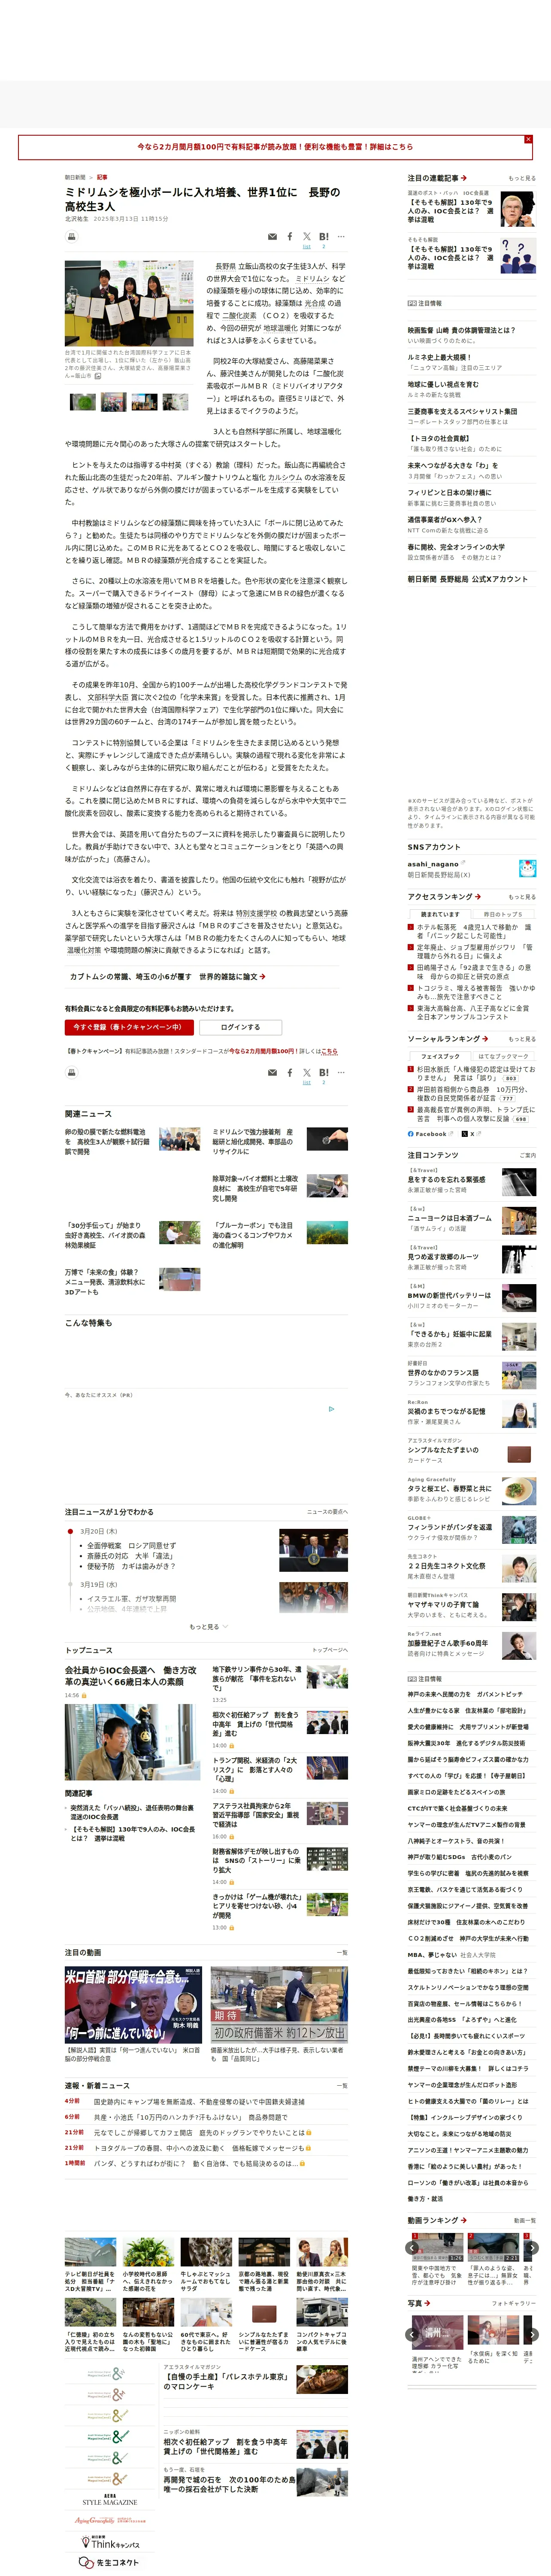Open 「ブルーカーボン」でも注目 related news

[x=253, y=1235]
